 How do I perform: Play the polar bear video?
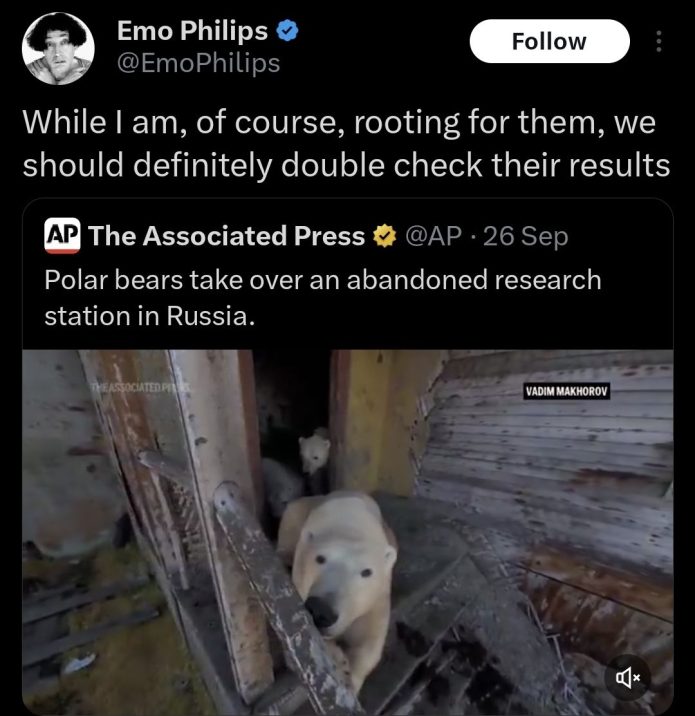click(x=348, y=532)
